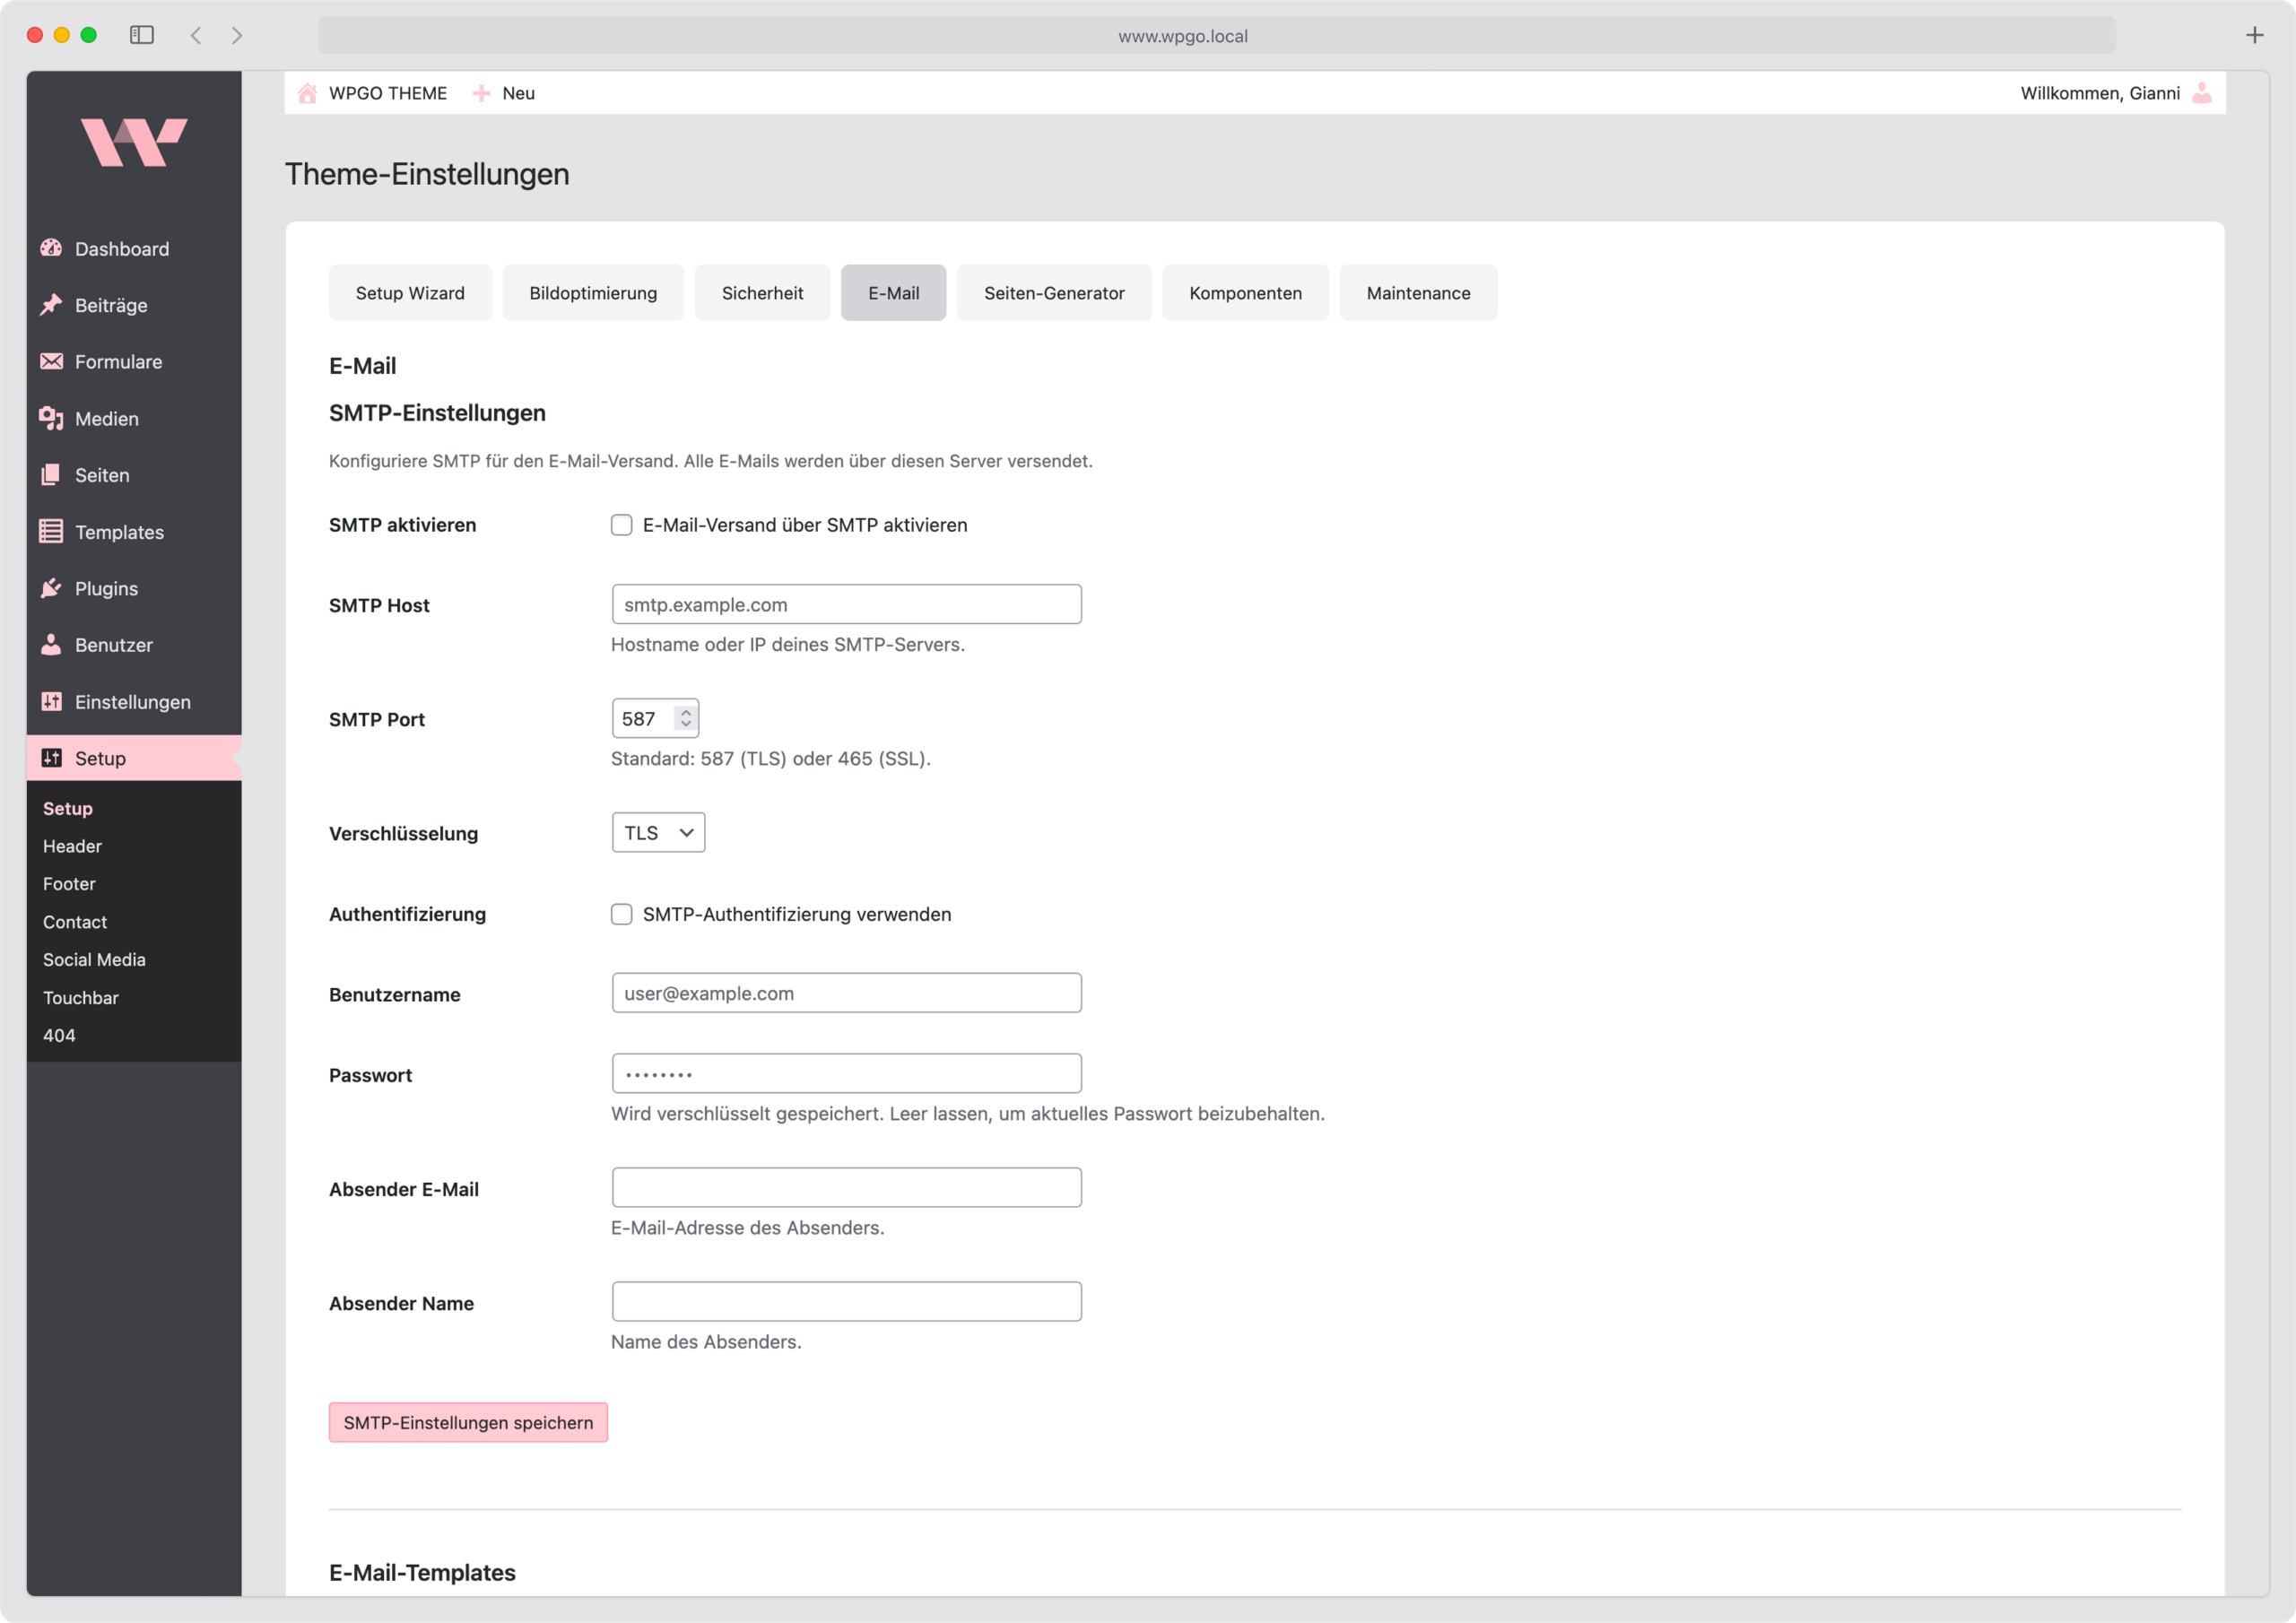Click the WPGO THEME home icon
The image size is (2296, 1623).
(x=307, y=92)
